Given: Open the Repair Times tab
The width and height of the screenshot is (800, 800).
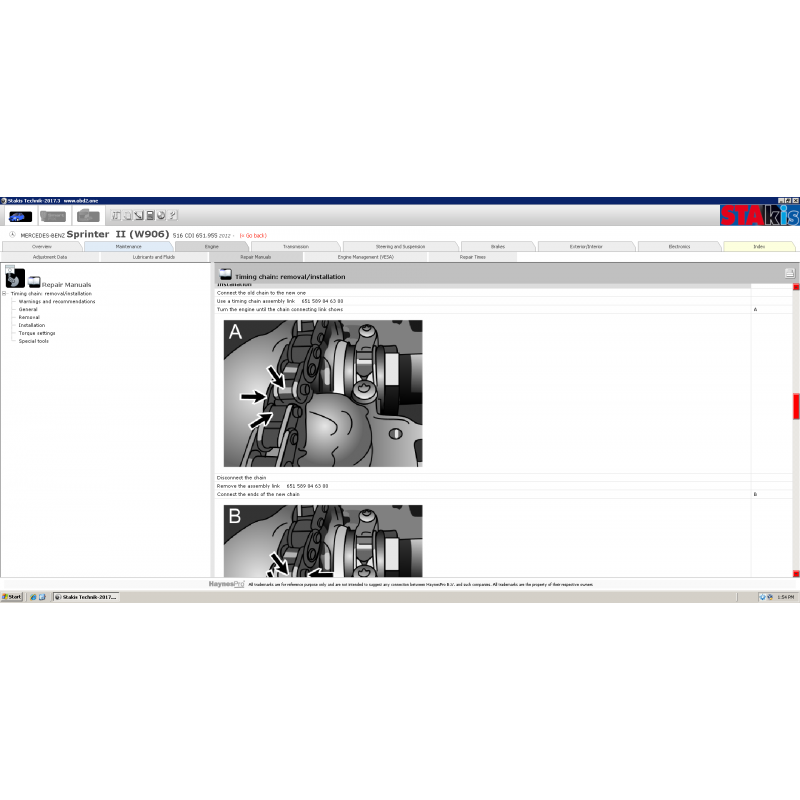Looking at the screenshot, I should click(470, 257).
